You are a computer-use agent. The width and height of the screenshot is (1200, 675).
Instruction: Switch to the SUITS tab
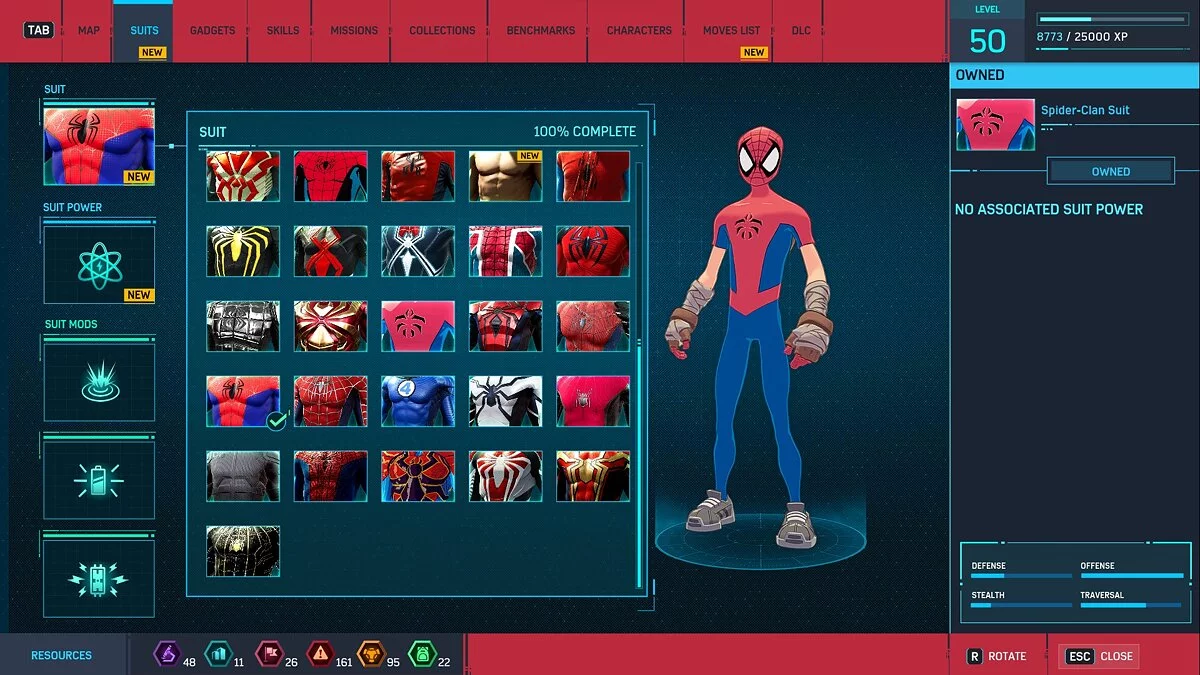[x=144, y=31]
